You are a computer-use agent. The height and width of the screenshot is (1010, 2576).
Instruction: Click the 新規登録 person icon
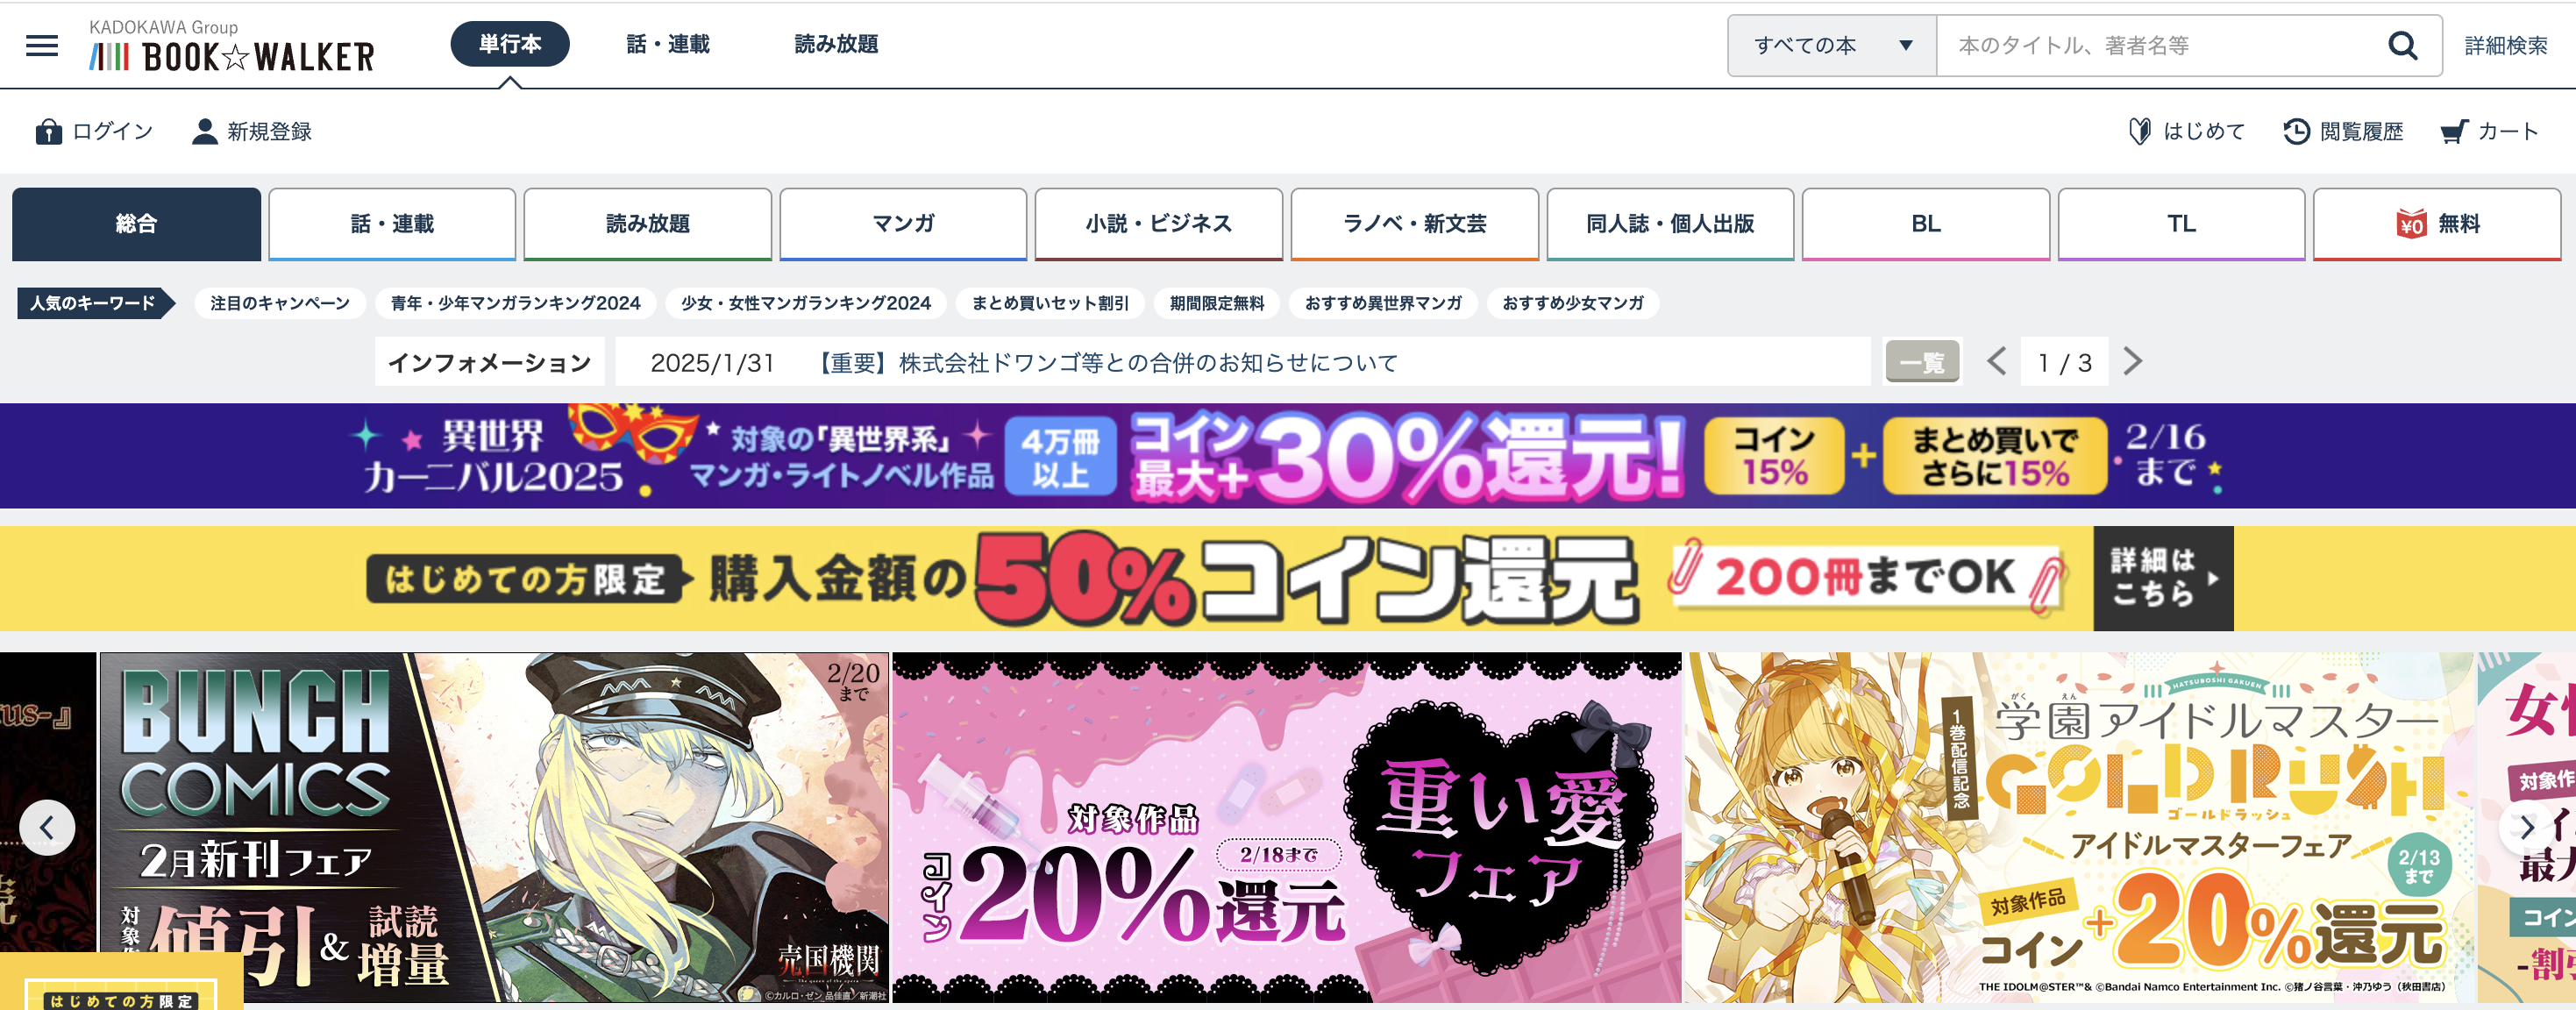point(204,131)
